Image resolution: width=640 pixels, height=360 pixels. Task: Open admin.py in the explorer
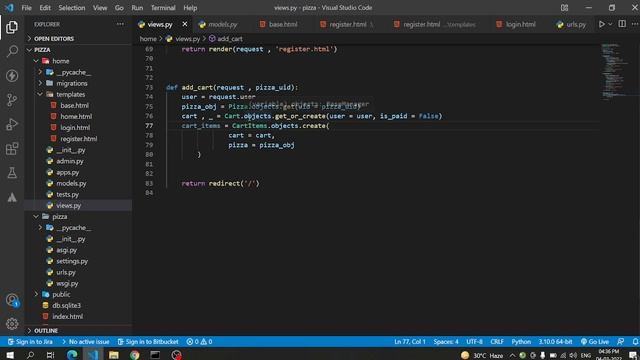pyautogui.click(x=69, y=161)
